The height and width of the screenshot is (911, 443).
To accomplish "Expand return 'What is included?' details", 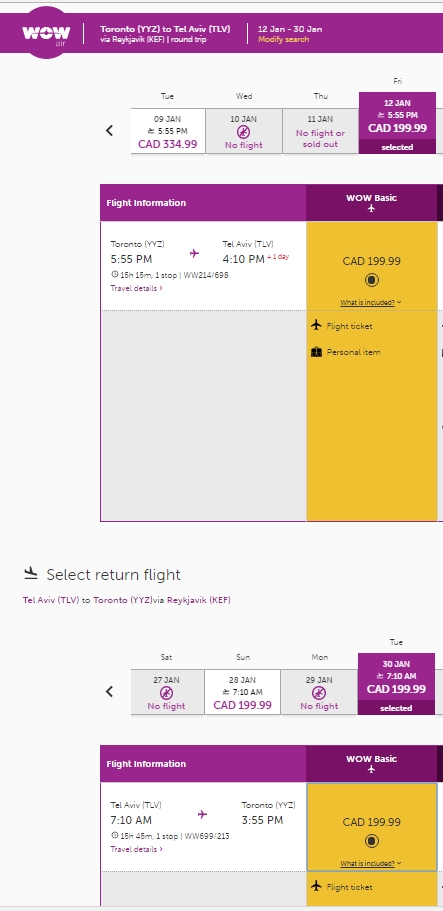I will pos(371,863).
